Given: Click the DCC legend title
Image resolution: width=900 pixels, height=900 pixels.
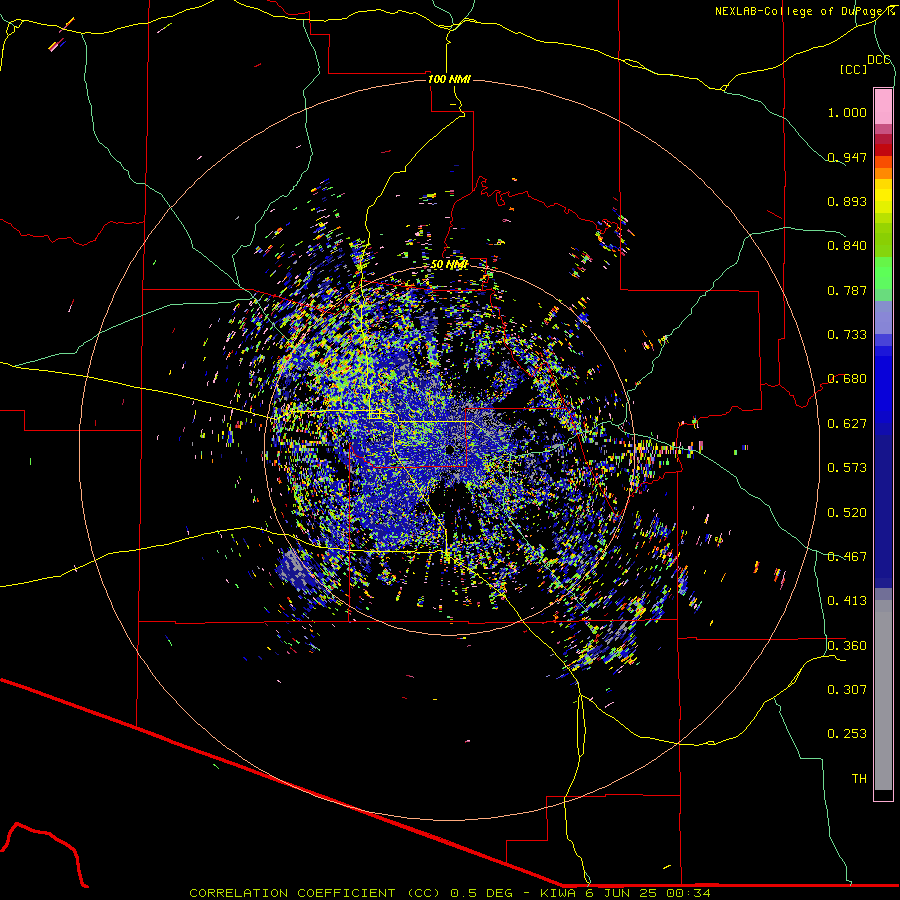Looking at the screenshot, I should coord(879,60).
